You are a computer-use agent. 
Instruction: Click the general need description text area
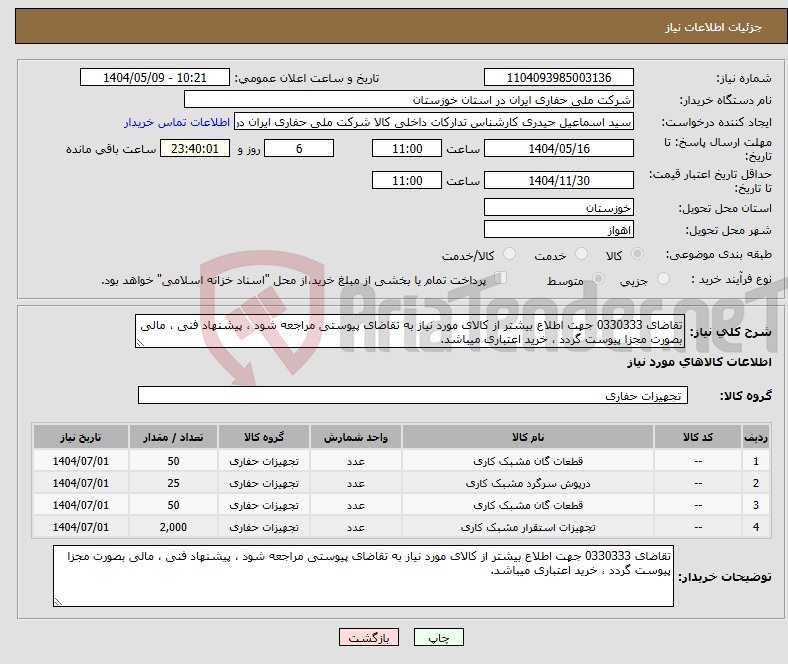pyautogui.click(x=410, y=331)
